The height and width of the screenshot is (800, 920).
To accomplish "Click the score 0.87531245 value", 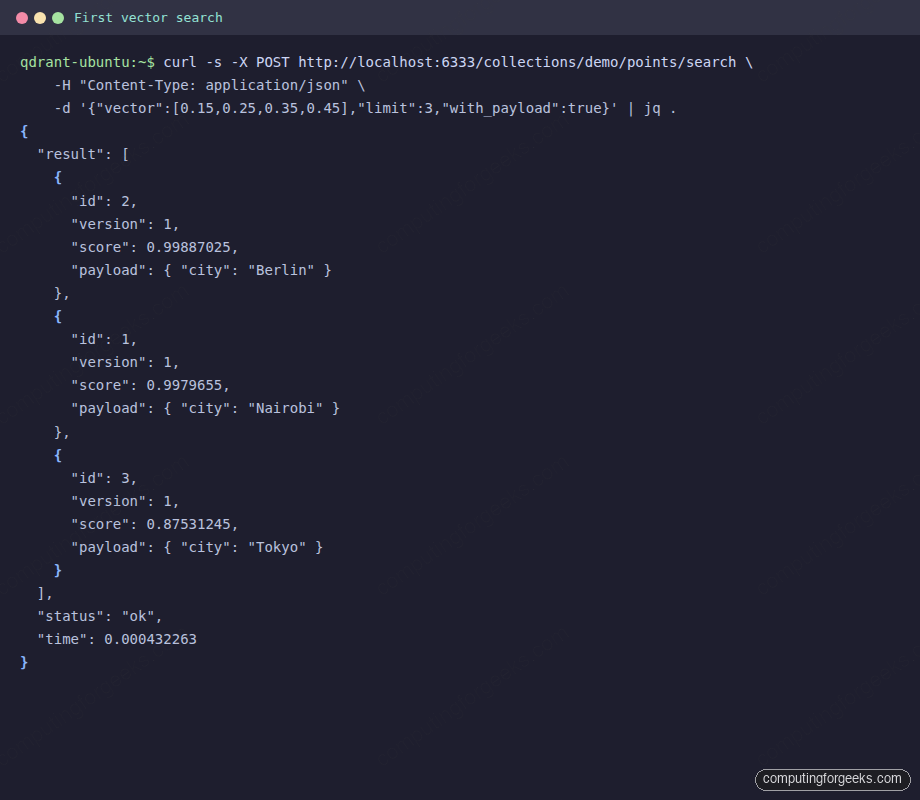I will [188, 524].
